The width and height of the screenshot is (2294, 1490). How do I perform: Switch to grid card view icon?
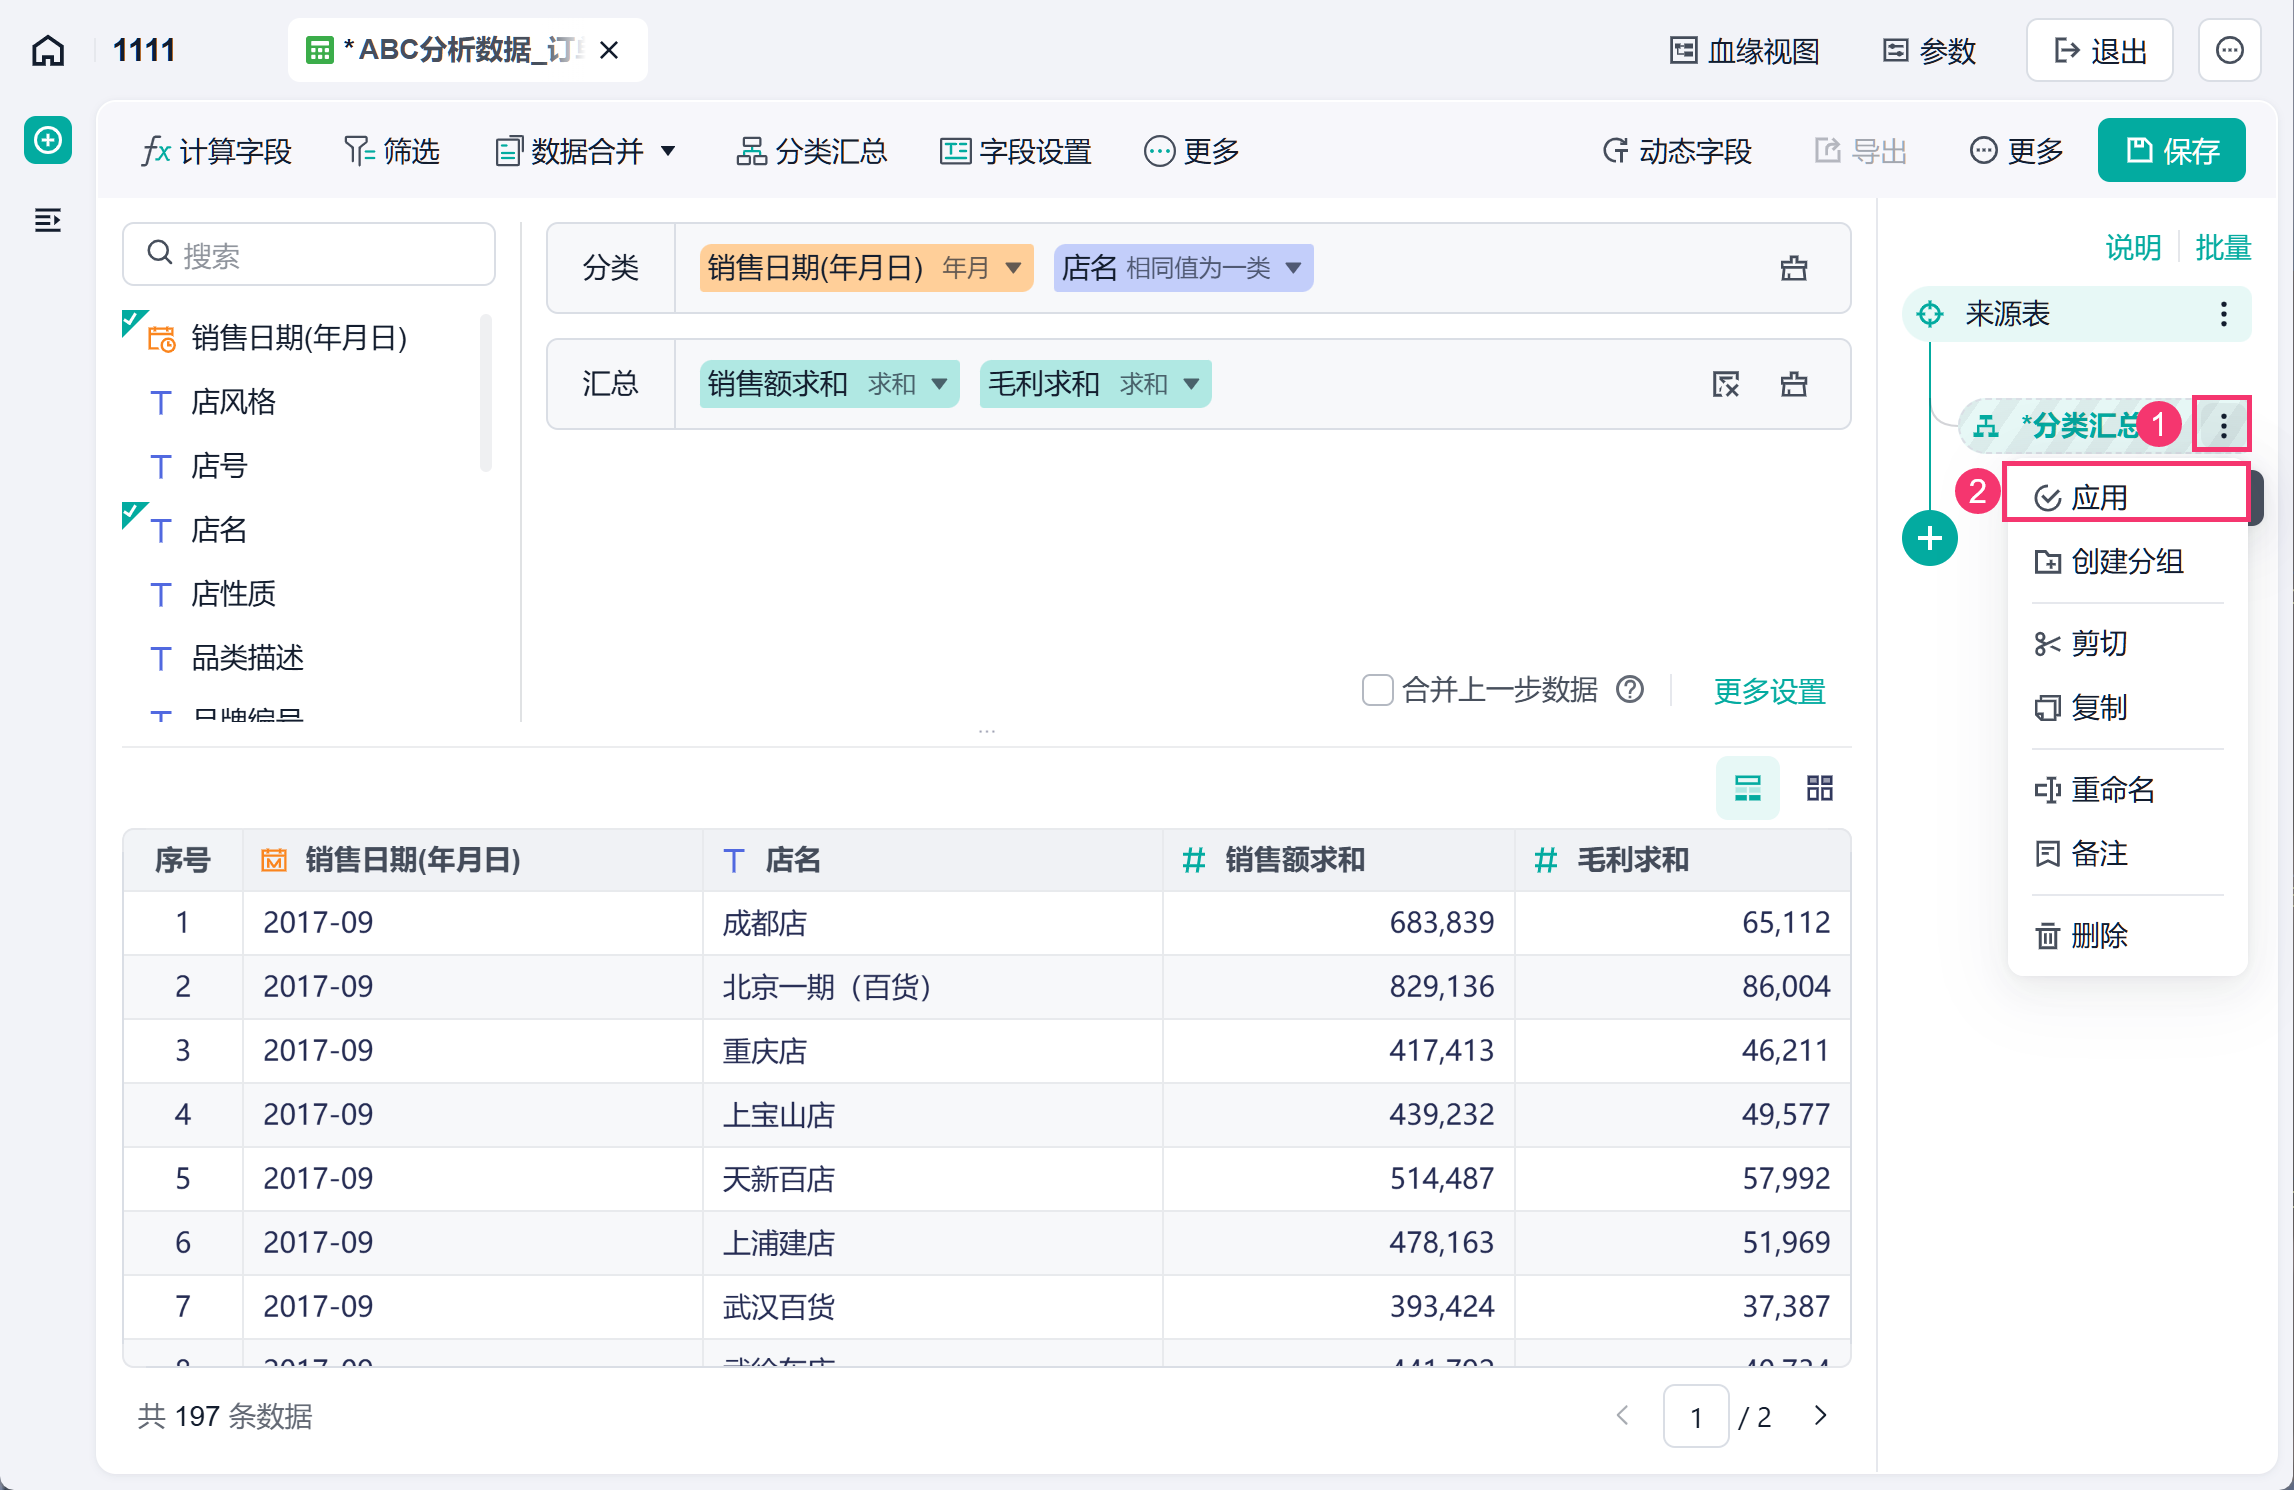1820,788
